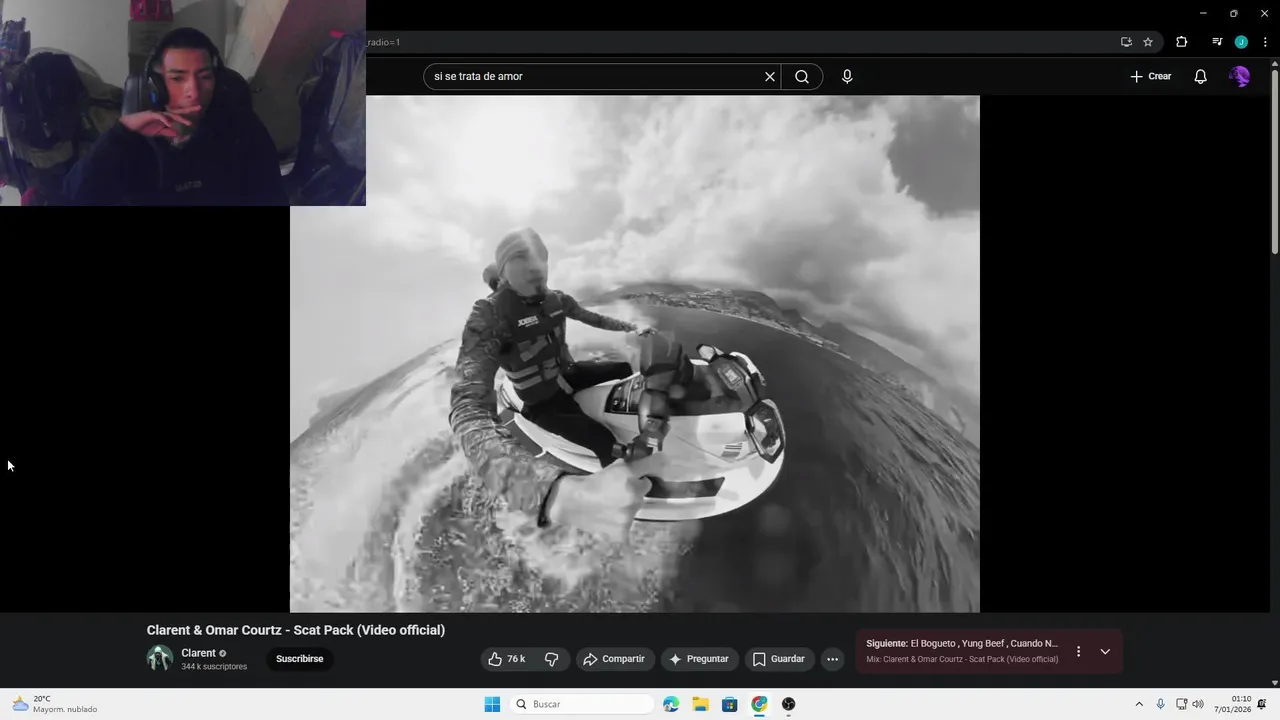The width and height of the screenshot is (1280, 720).
Task: Switch to Chrome on the taskbar
Action: (759, 704)
